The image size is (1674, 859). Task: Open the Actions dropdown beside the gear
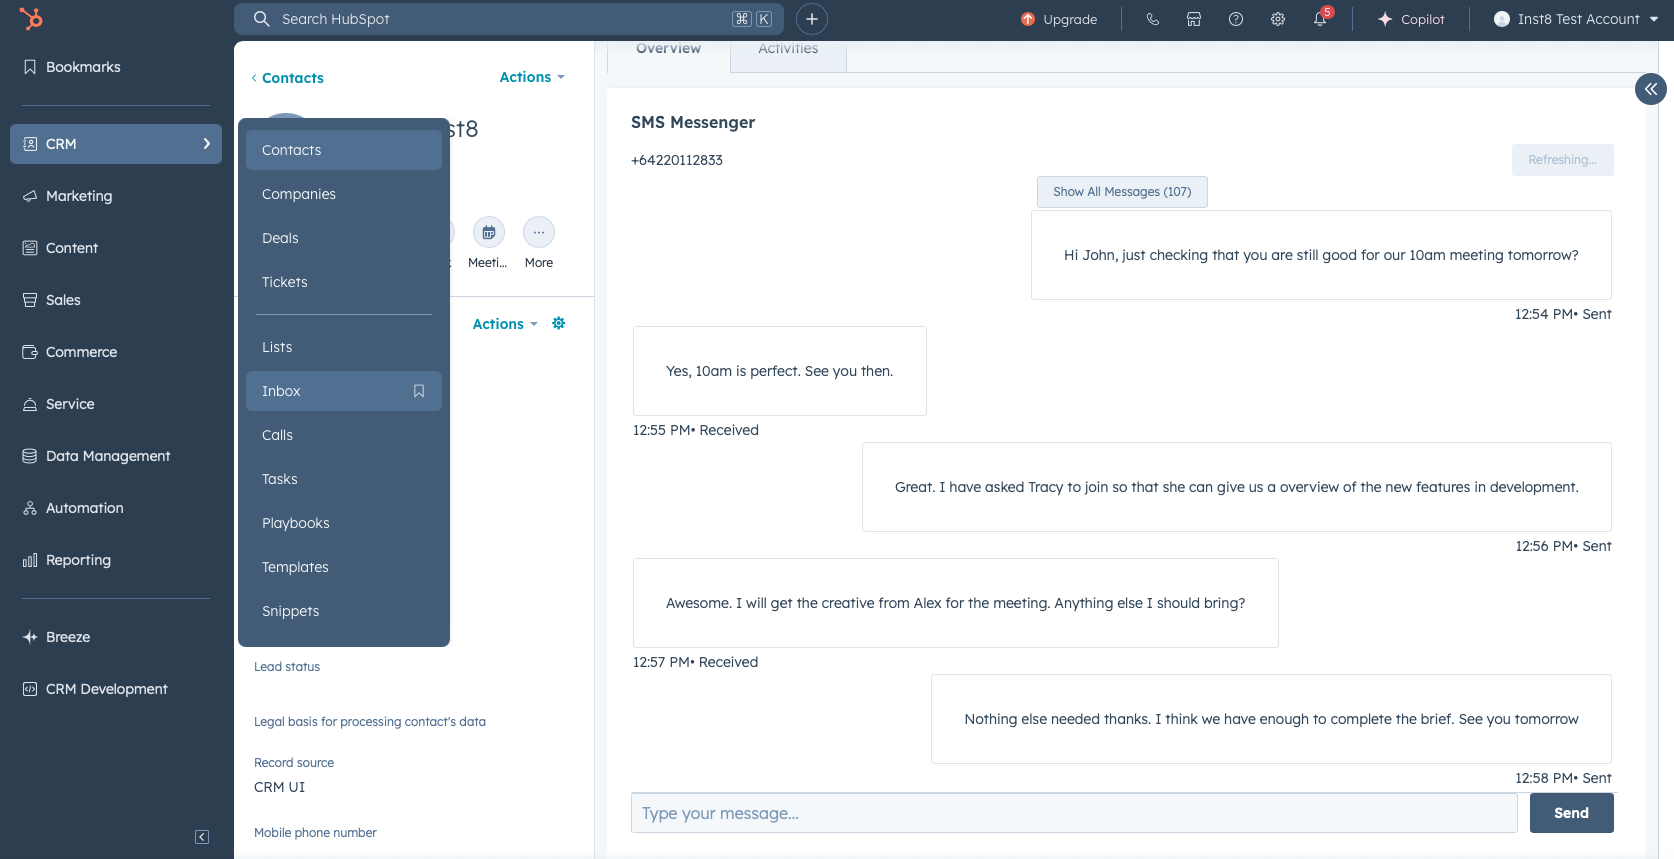[x=505, y=324]
